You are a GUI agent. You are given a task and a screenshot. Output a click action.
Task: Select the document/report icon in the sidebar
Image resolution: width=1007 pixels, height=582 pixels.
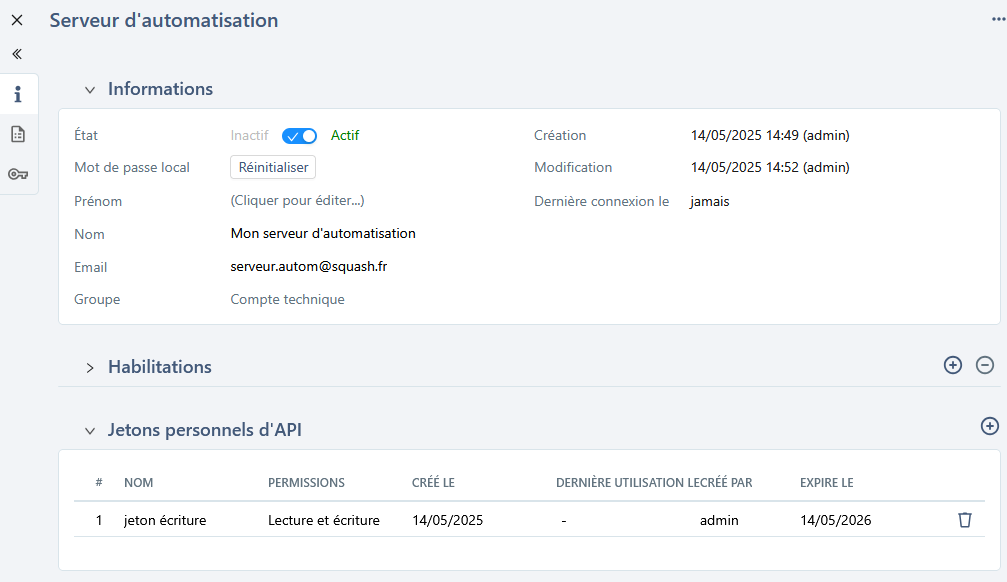point(18,133)
